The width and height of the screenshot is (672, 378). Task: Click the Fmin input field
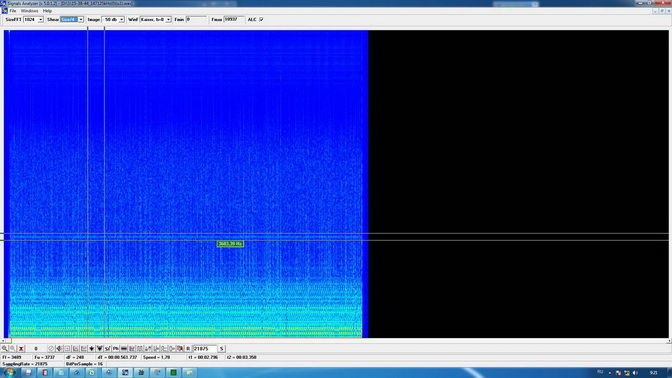(x=196, y=19)
